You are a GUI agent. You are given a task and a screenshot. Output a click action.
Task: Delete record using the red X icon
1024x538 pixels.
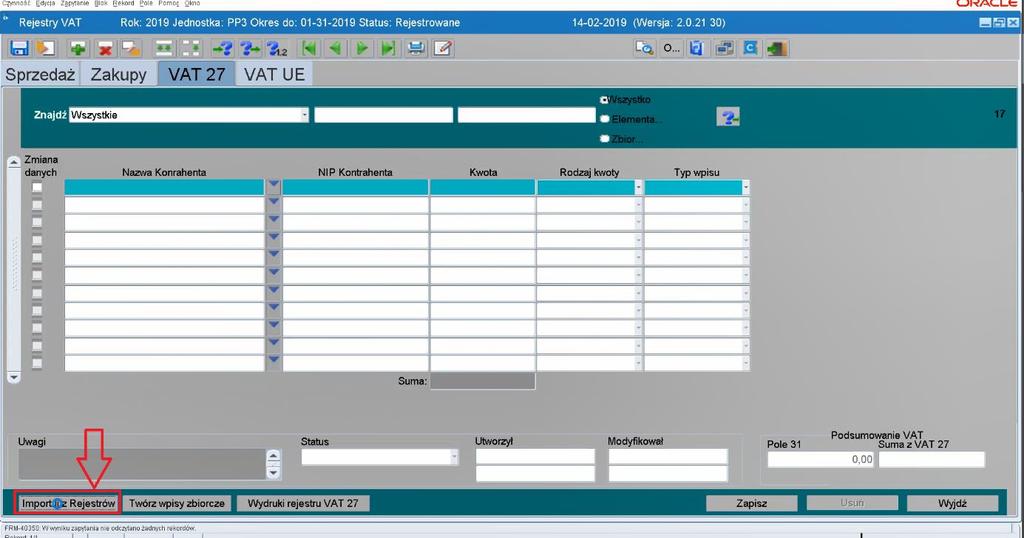pyautogui.click(x=104, y=48)
